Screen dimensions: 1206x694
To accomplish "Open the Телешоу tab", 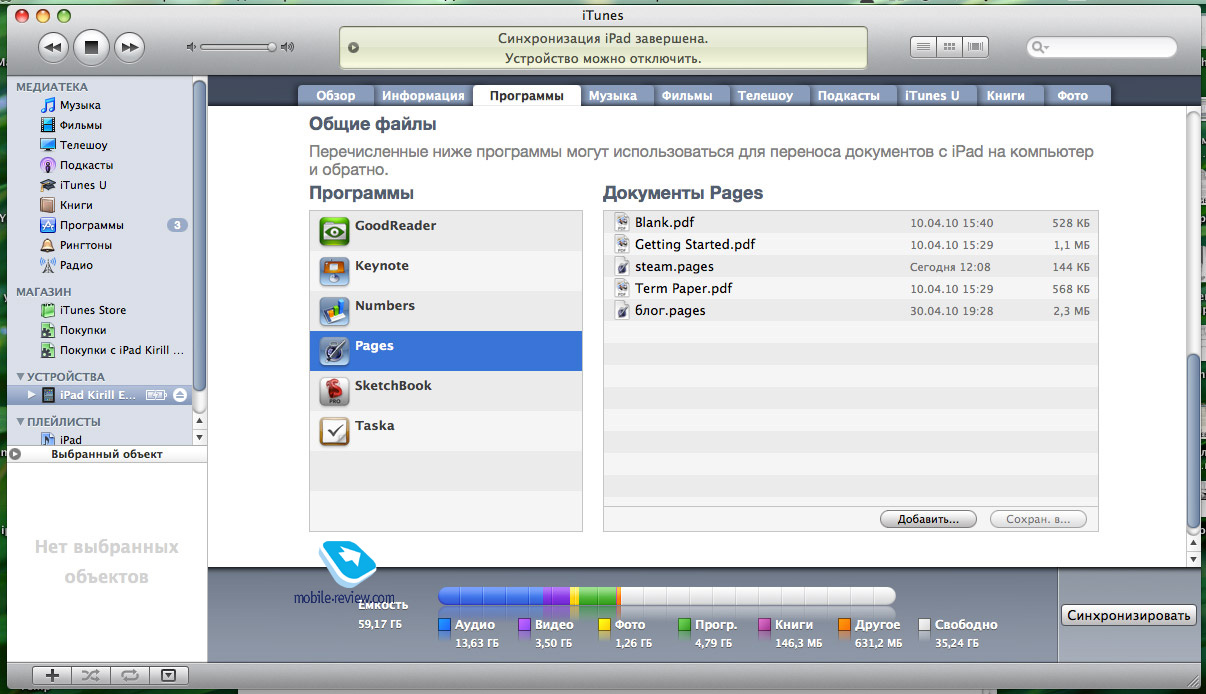I will pos(765,96).
